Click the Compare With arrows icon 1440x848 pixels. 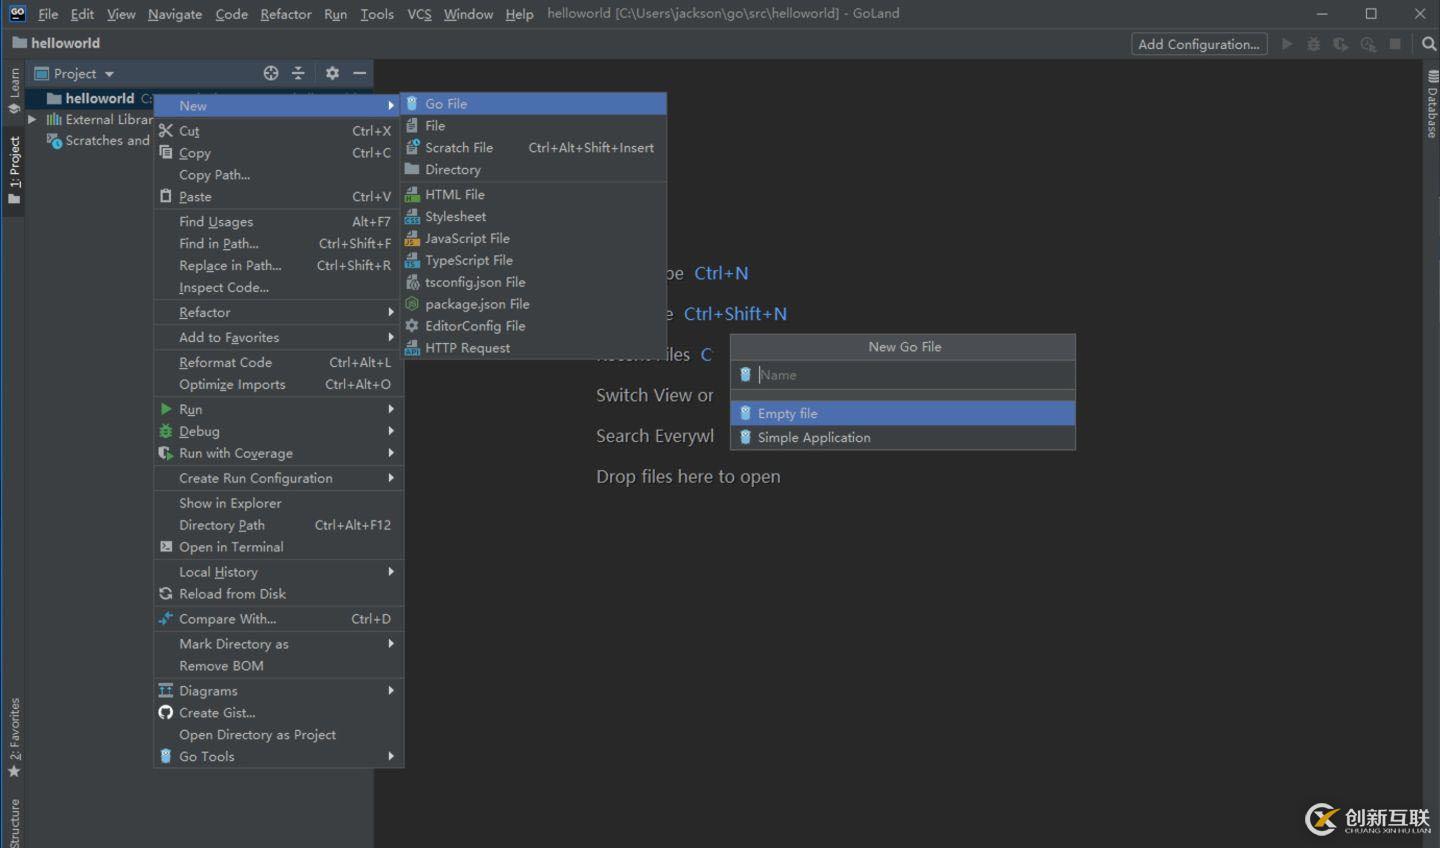click(x=166, y=619)
